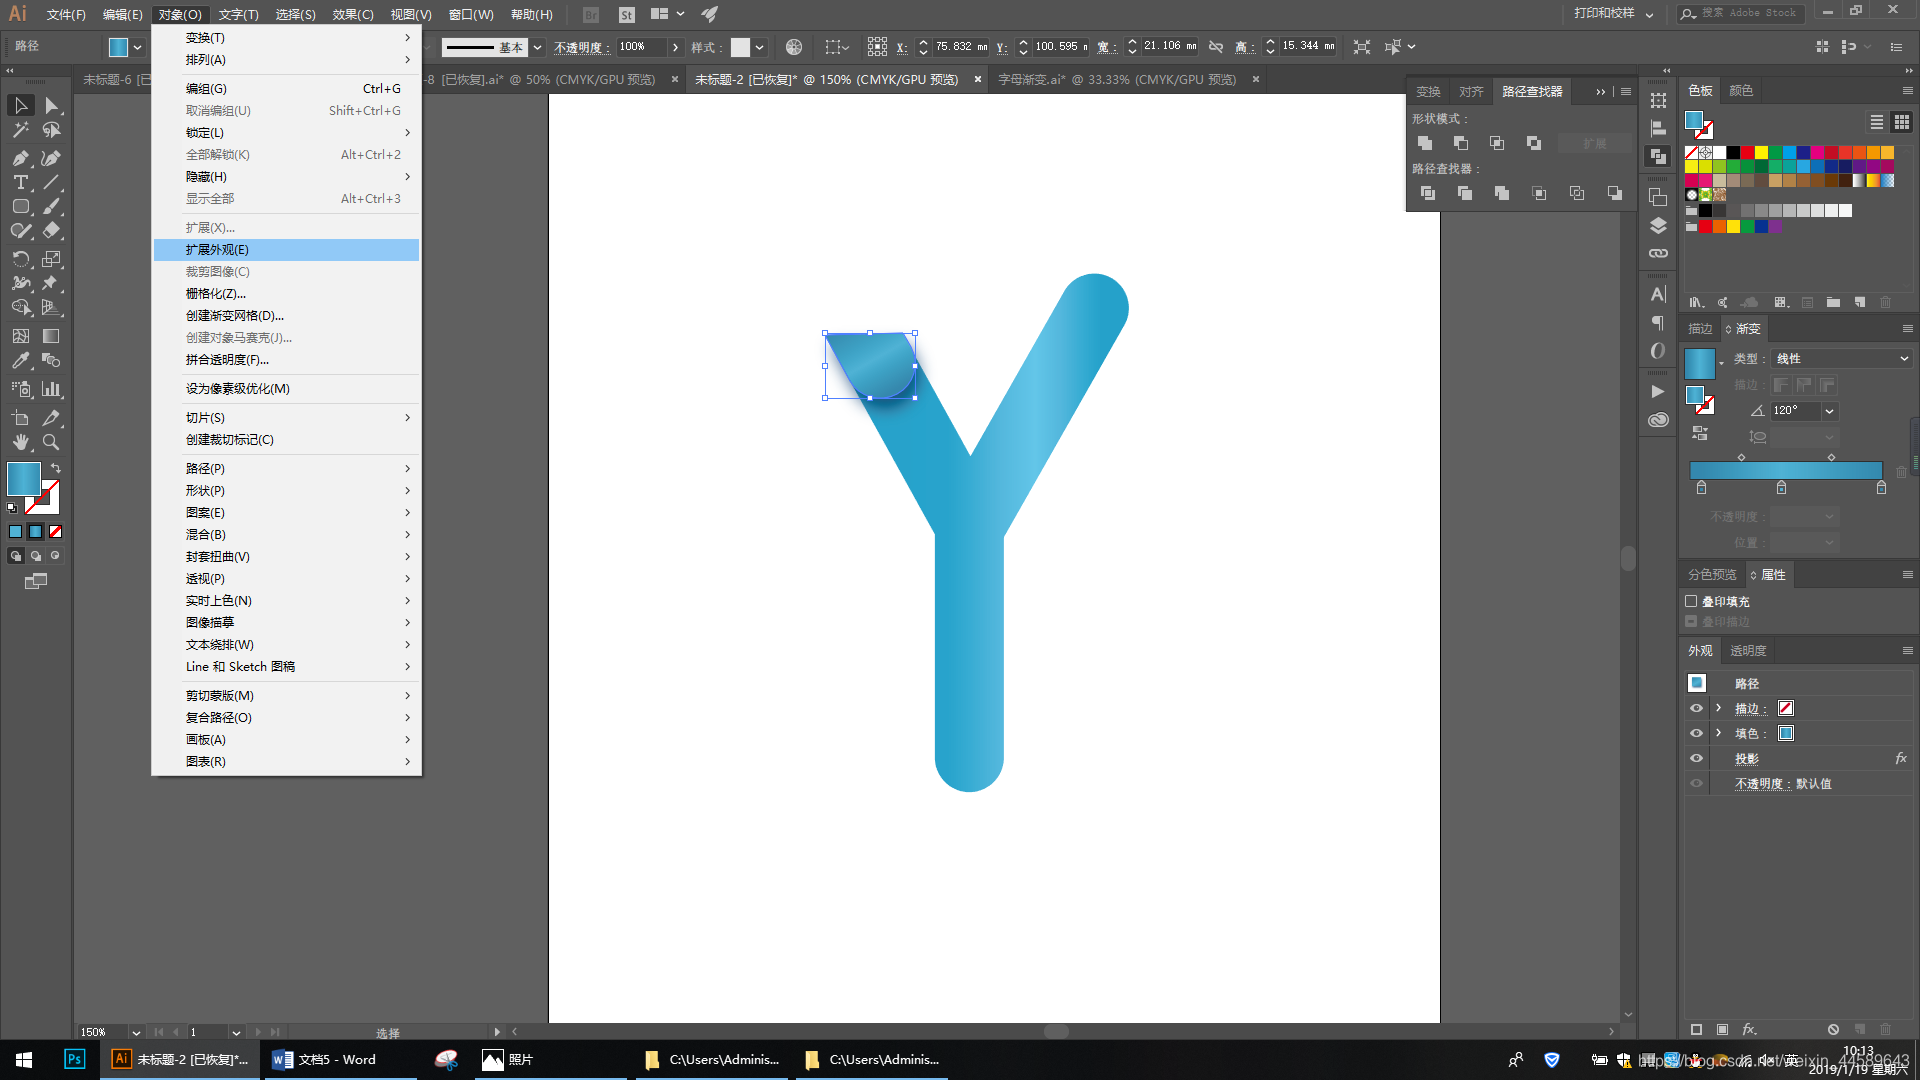Select the Pen tool
1920x1080 pixels.
[x=20, y=158]
